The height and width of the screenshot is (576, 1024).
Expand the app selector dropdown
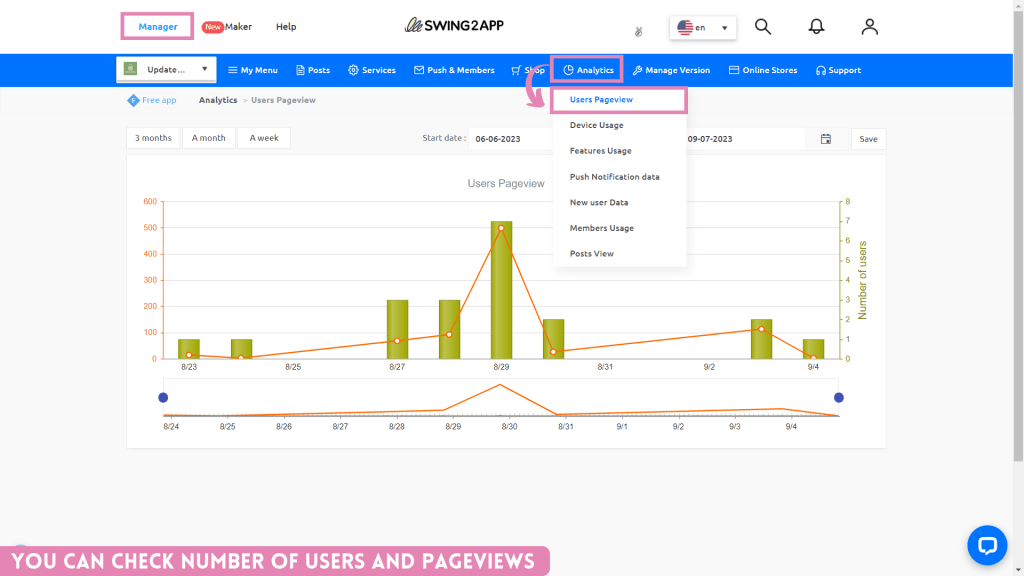click(166, 70)
